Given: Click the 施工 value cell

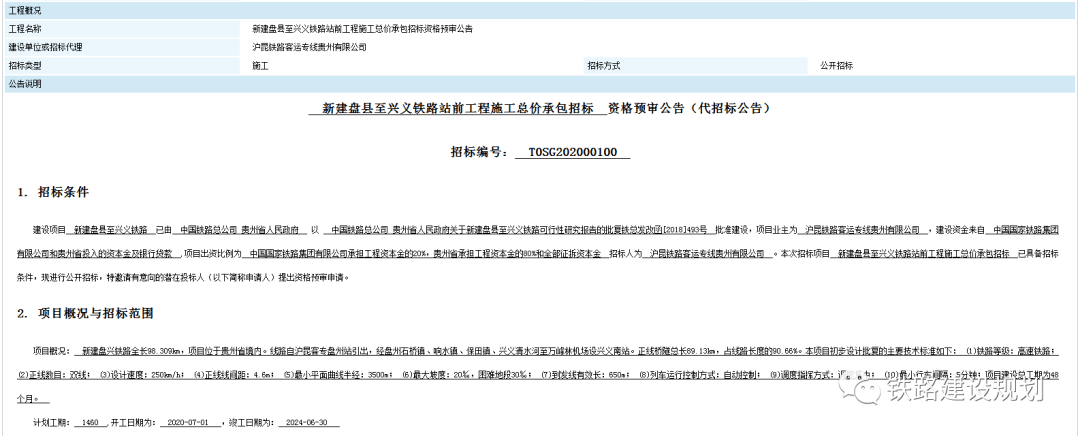Looking at the screenshot, I should tap(261, 66).
